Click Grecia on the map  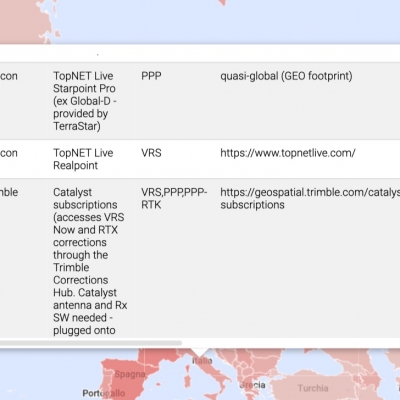(253, 385)
